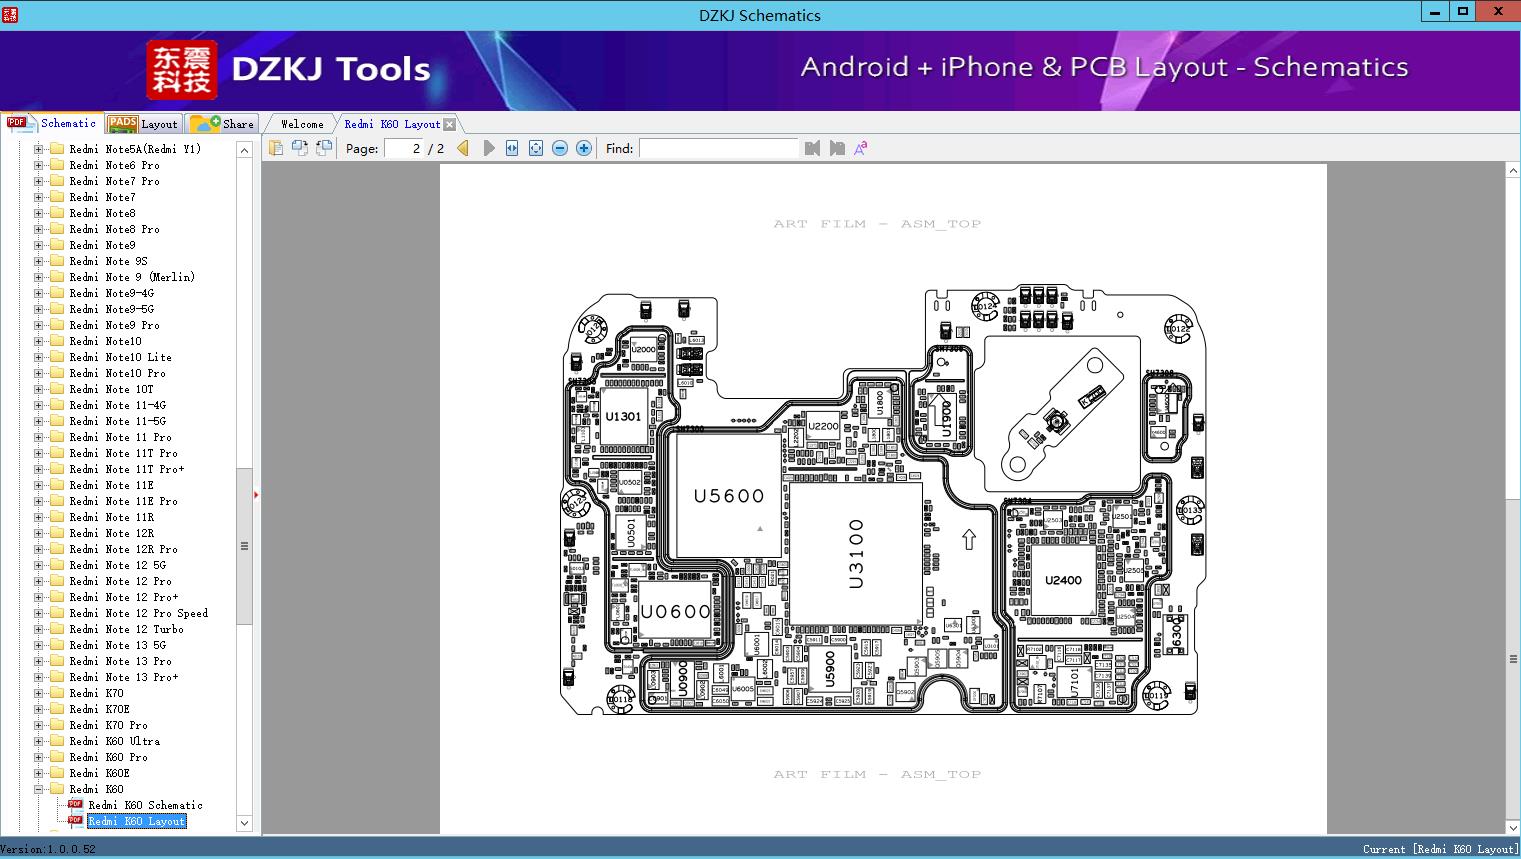
Task: Click the find next icon
Action: tap(837, 148)
